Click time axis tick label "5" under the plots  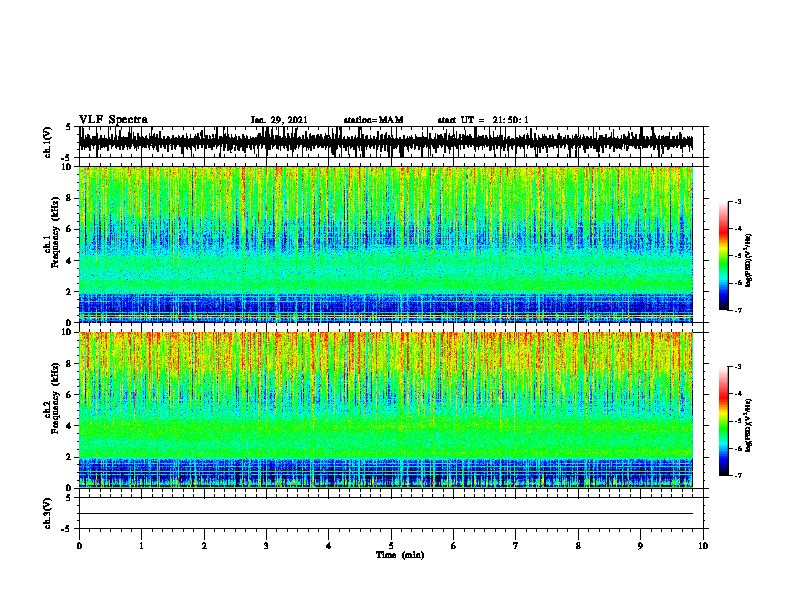tap(391, 546)
